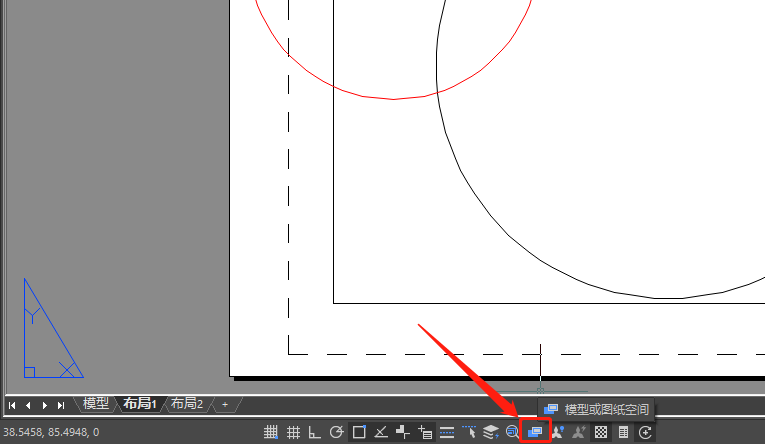Go to previous layout tab arrow
Viewport: 765px width, 444px height.
coord(28,405)
